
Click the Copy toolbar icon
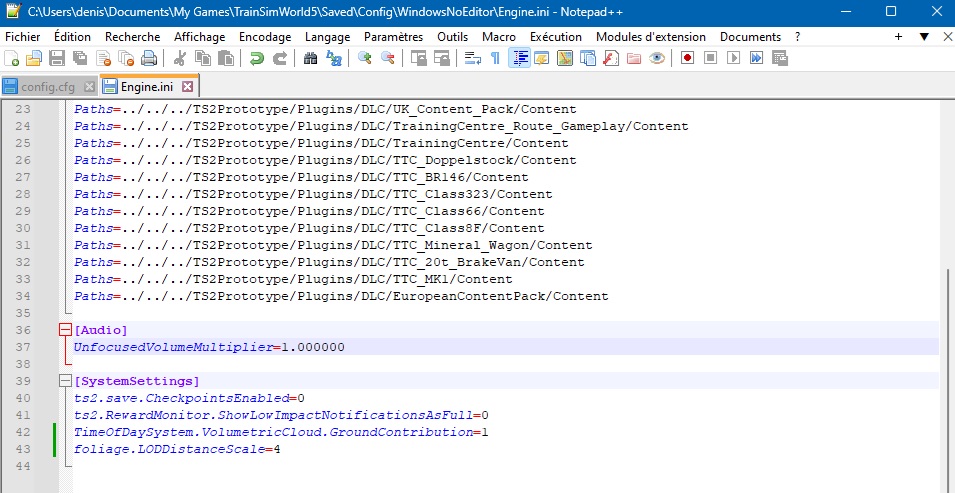click(x=203, y=59)
